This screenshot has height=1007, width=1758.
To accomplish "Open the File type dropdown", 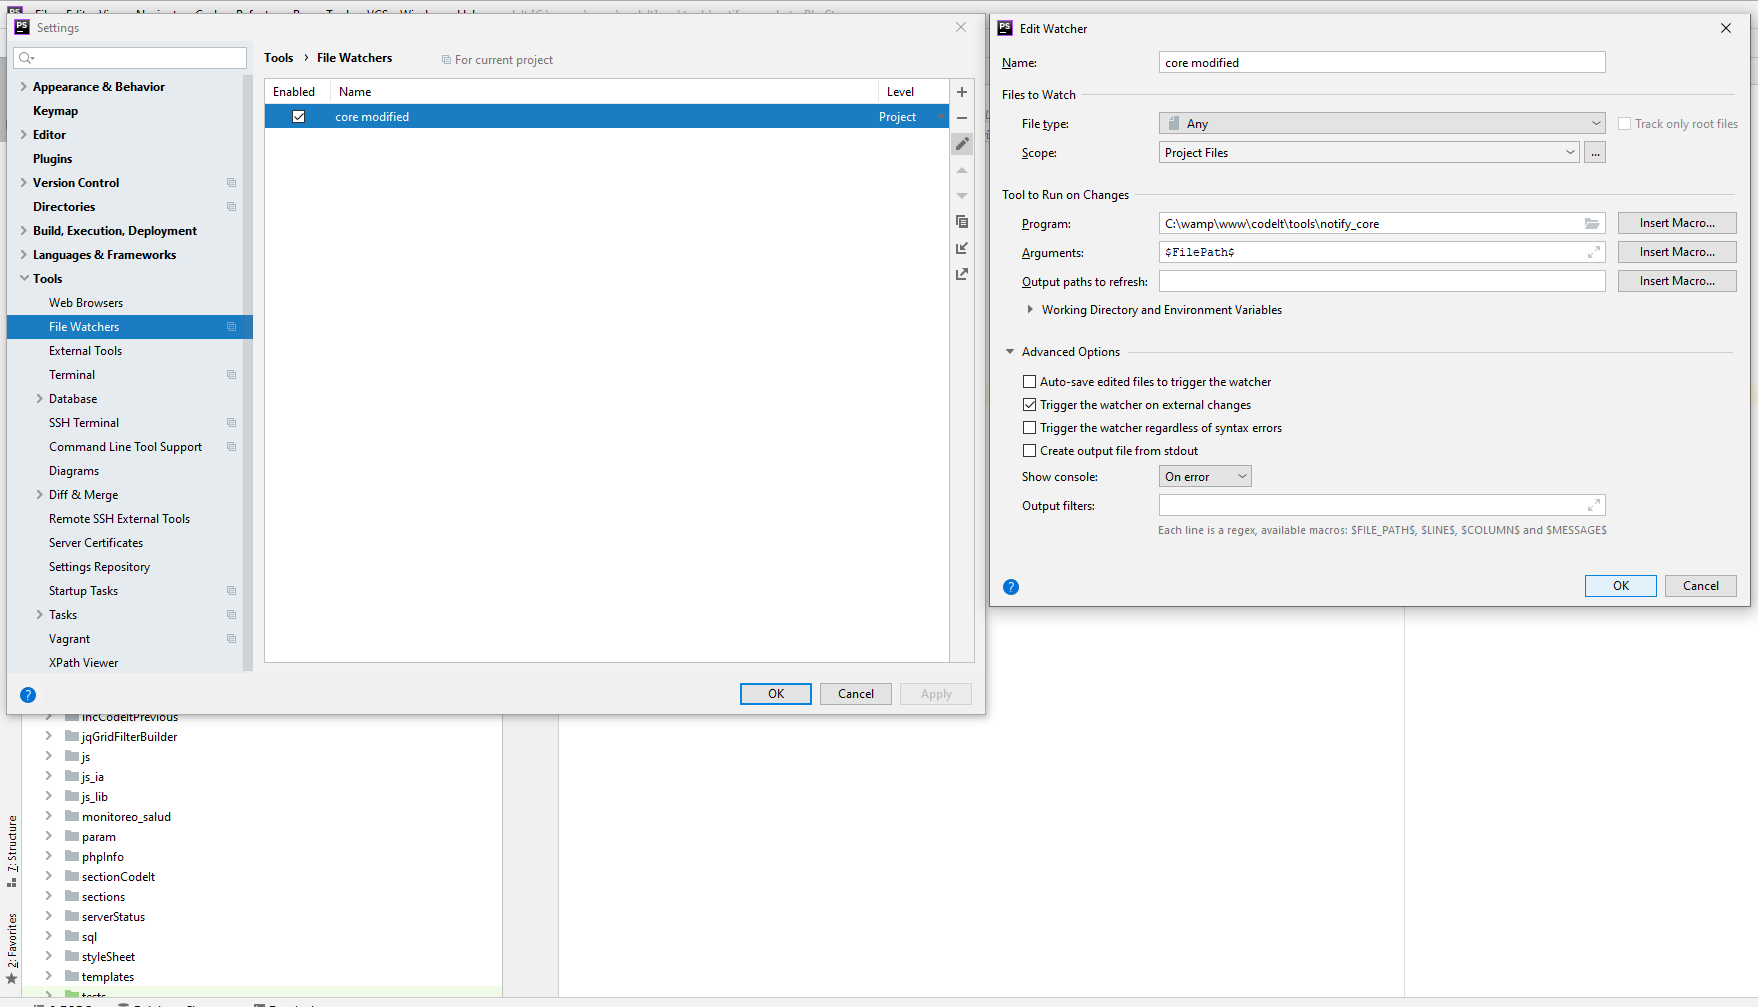I will pos(1381,124).
